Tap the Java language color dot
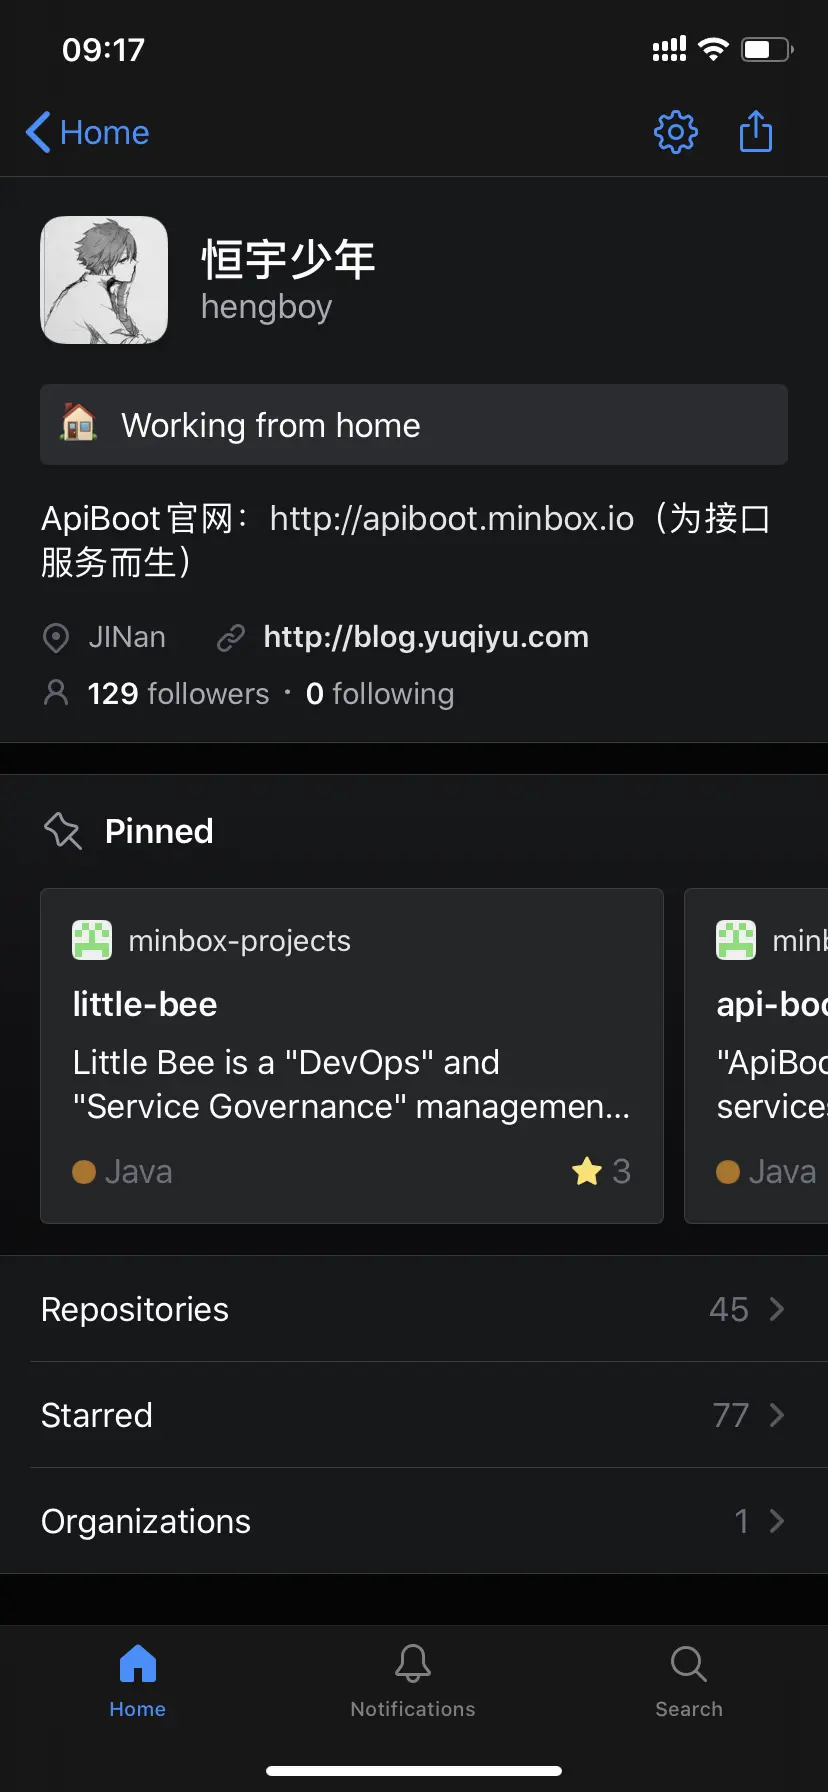Viewport: 828px width, 1792px height. coord(84,1171)
